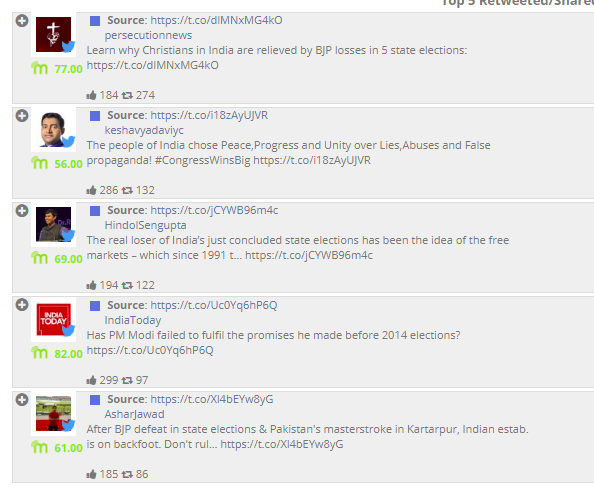Open source link https://t.co/i18zAyUJVR
Viewport: 594px width, 494px height.
coord(209,115)
